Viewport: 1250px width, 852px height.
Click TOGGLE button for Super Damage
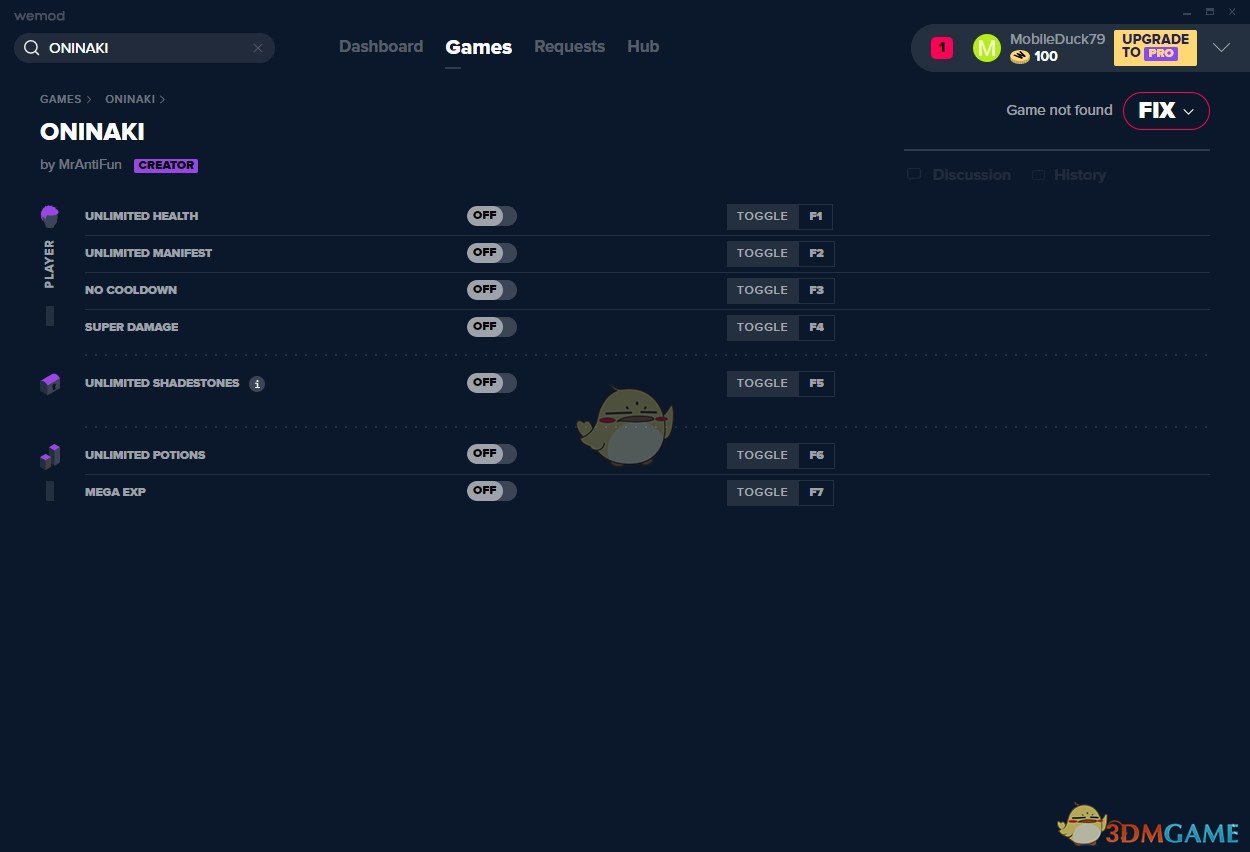tap(763, 327)
